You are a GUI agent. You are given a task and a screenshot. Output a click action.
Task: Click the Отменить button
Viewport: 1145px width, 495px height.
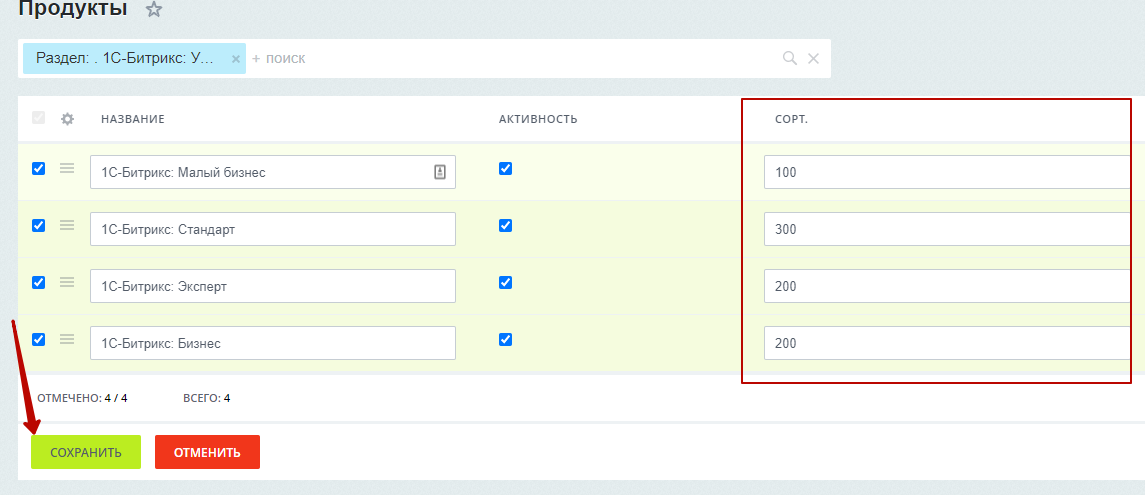pos(207,453)
